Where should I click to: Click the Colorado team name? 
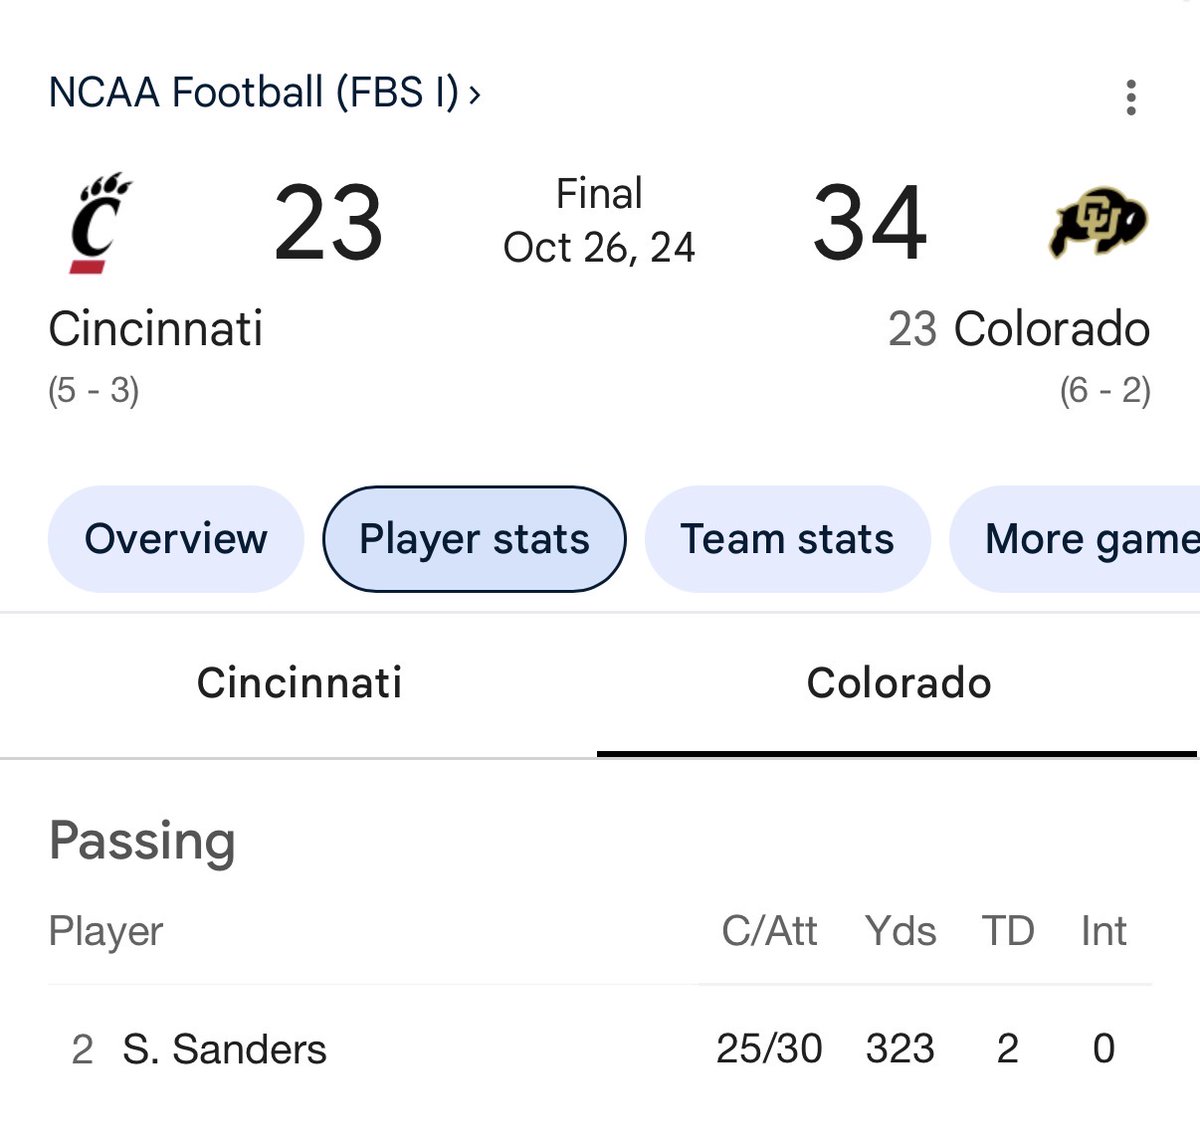click(1052, 329)
